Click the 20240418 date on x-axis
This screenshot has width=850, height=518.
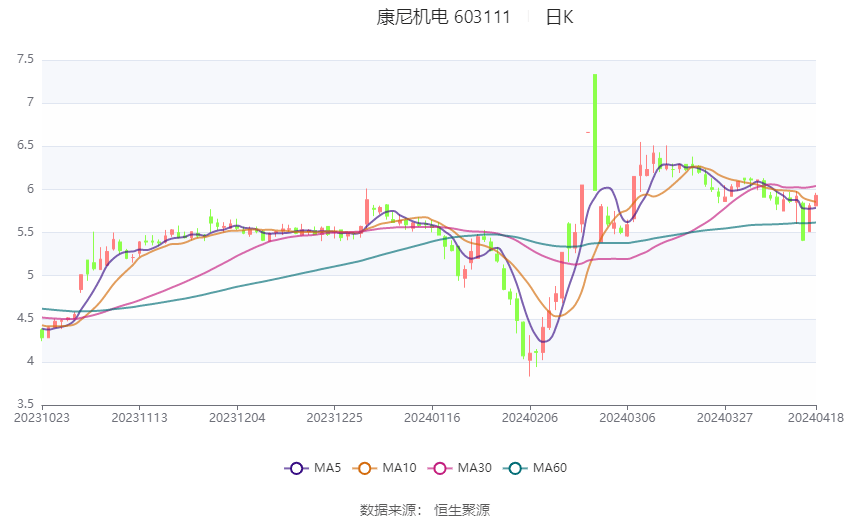(x=816, y=417)
